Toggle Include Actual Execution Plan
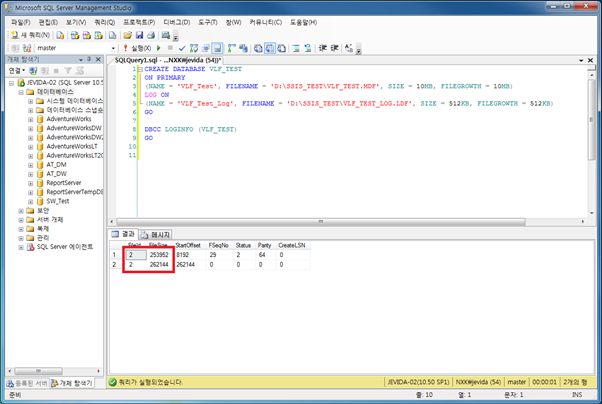This screenshot has width=602, height=404. click(232, 48)
